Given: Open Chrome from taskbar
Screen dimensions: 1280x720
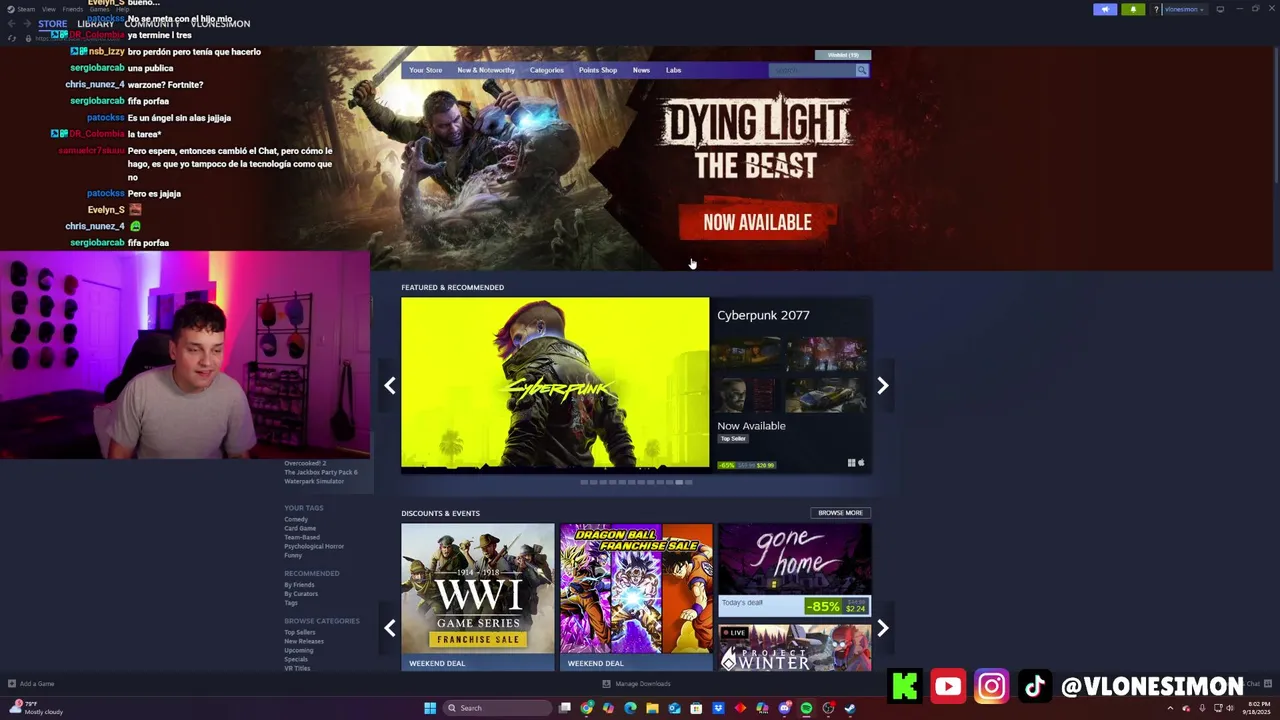Looking at the screenshot, I should 587,708.
